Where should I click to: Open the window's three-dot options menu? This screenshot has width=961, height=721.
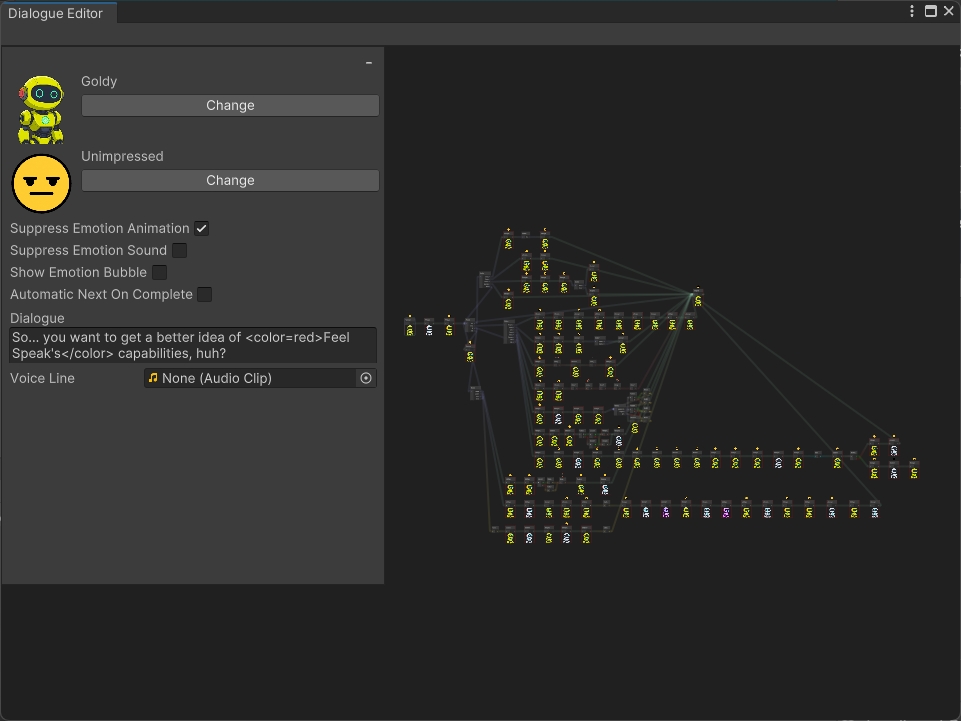[912, 11]
